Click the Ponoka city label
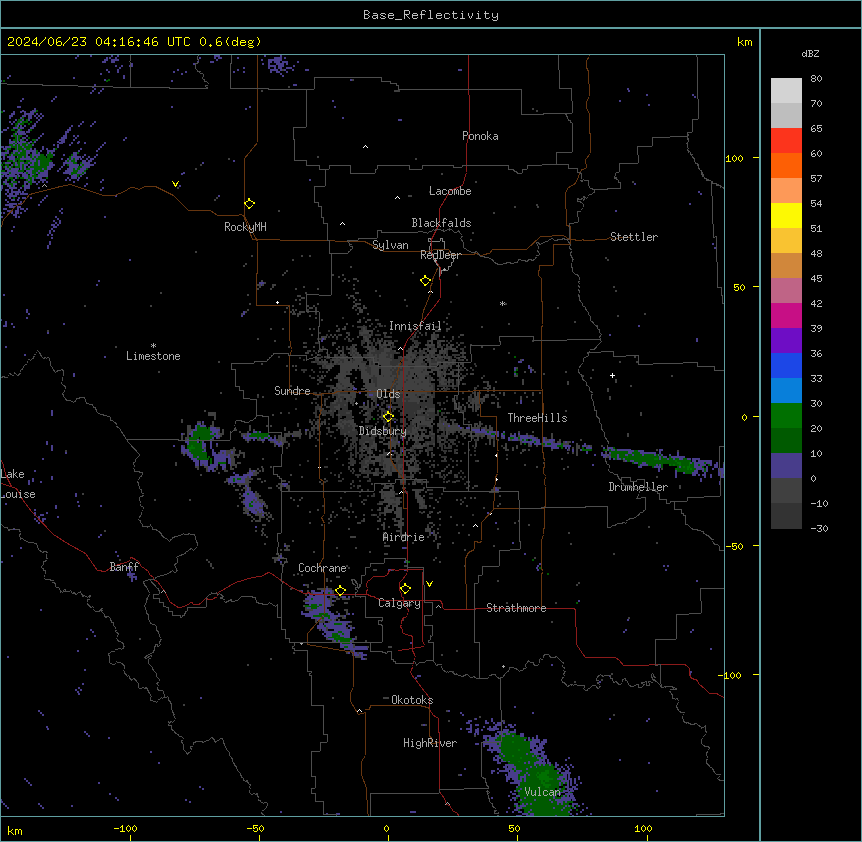 [x=480, y=136]
